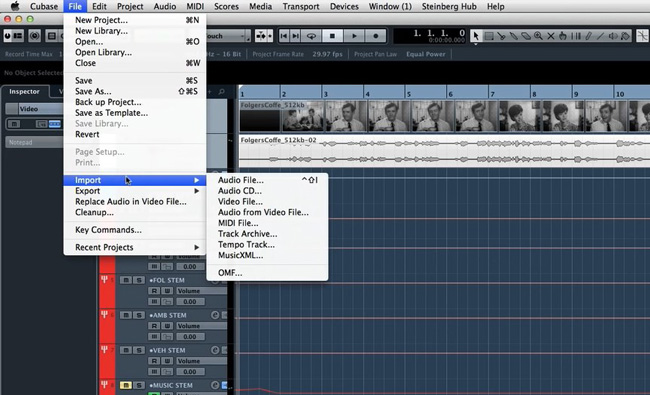Image resolution: width=650 pixels, height=395 pixels.
Task: Click bar 5 on the timeline ruler
Action: pos(408,94)
